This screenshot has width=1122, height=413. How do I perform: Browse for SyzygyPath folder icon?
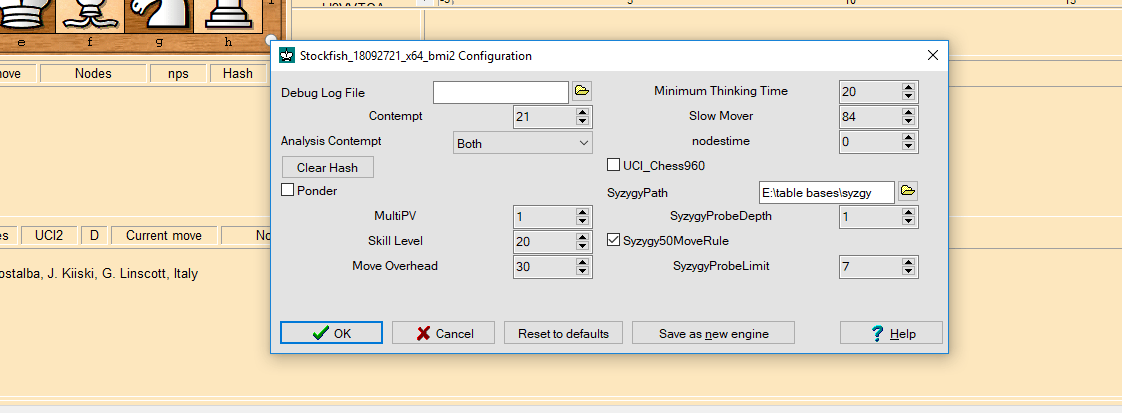tap(908, 190)
